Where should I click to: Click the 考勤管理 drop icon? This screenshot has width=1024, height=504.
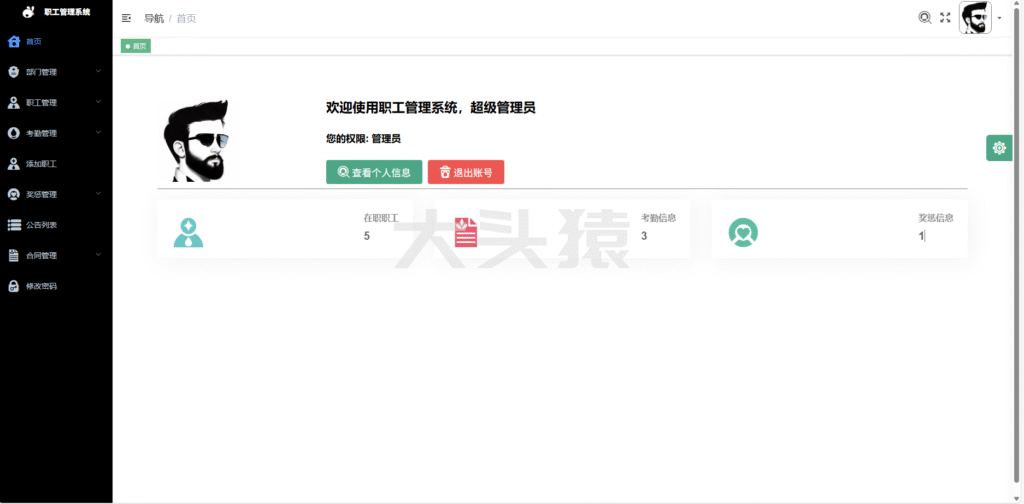click(13, 133)
